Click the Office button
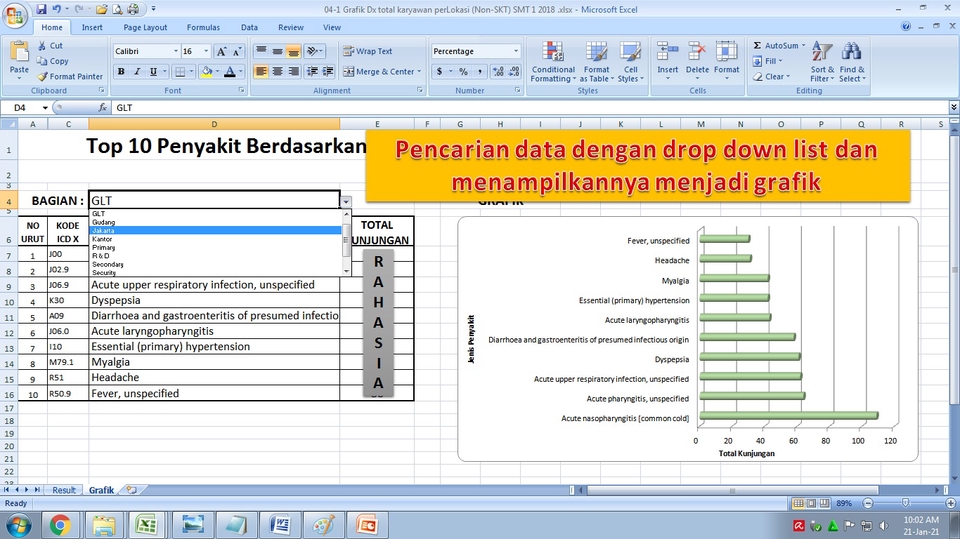The image size is (960, 539). click(x=15, y=15)
